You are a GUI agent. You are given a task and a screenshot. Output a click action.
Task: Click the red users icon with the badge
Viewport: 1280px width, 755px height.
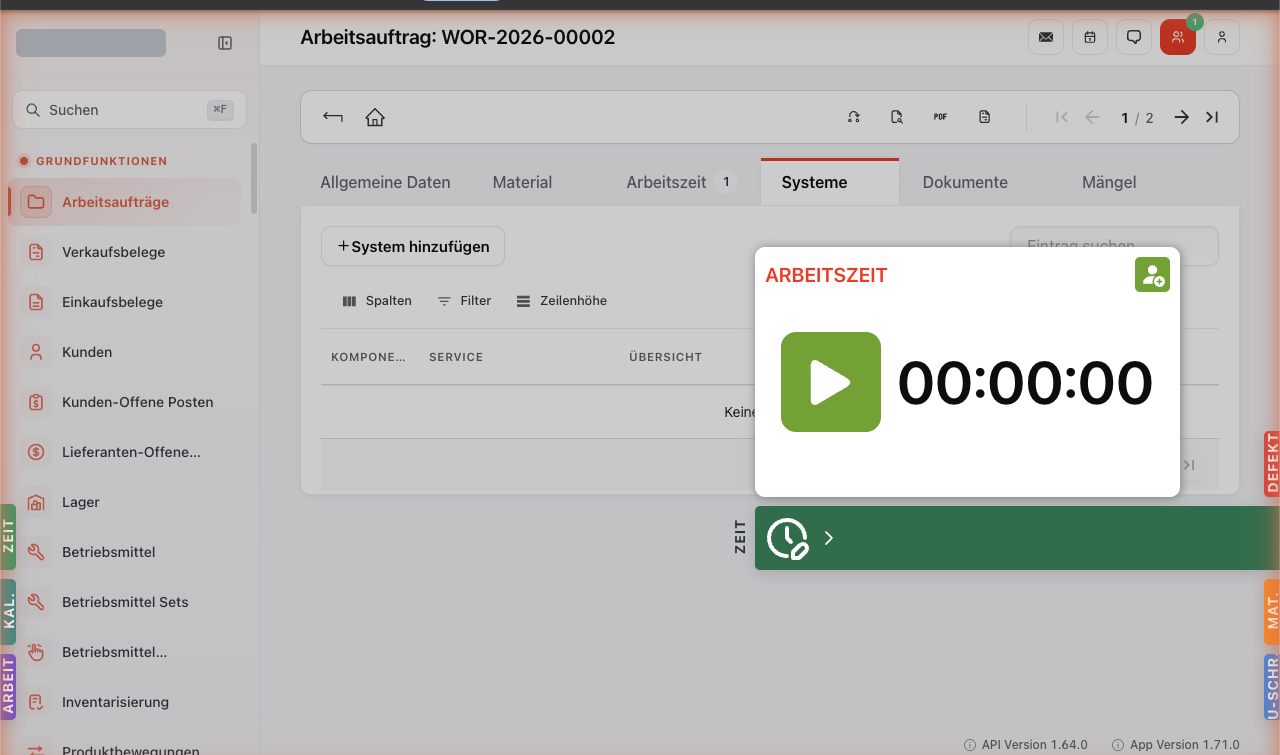1178,37
